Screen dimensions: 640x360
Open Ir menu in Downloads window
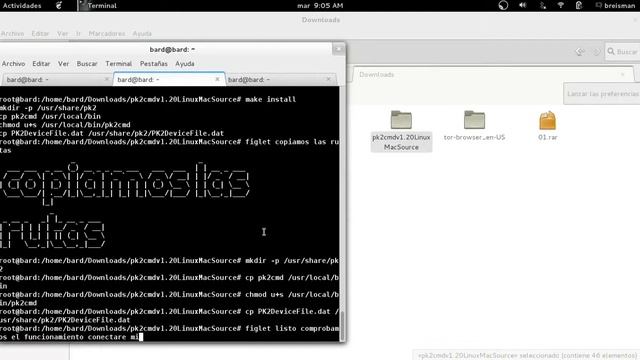(78, 33)
